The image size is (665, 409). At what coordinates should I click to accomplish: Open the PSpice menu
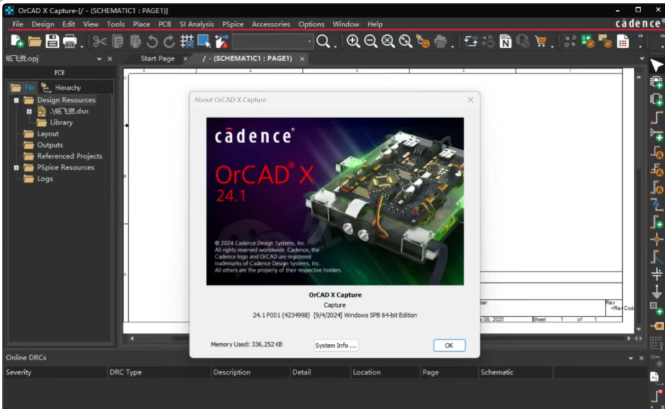pos(232,23)
